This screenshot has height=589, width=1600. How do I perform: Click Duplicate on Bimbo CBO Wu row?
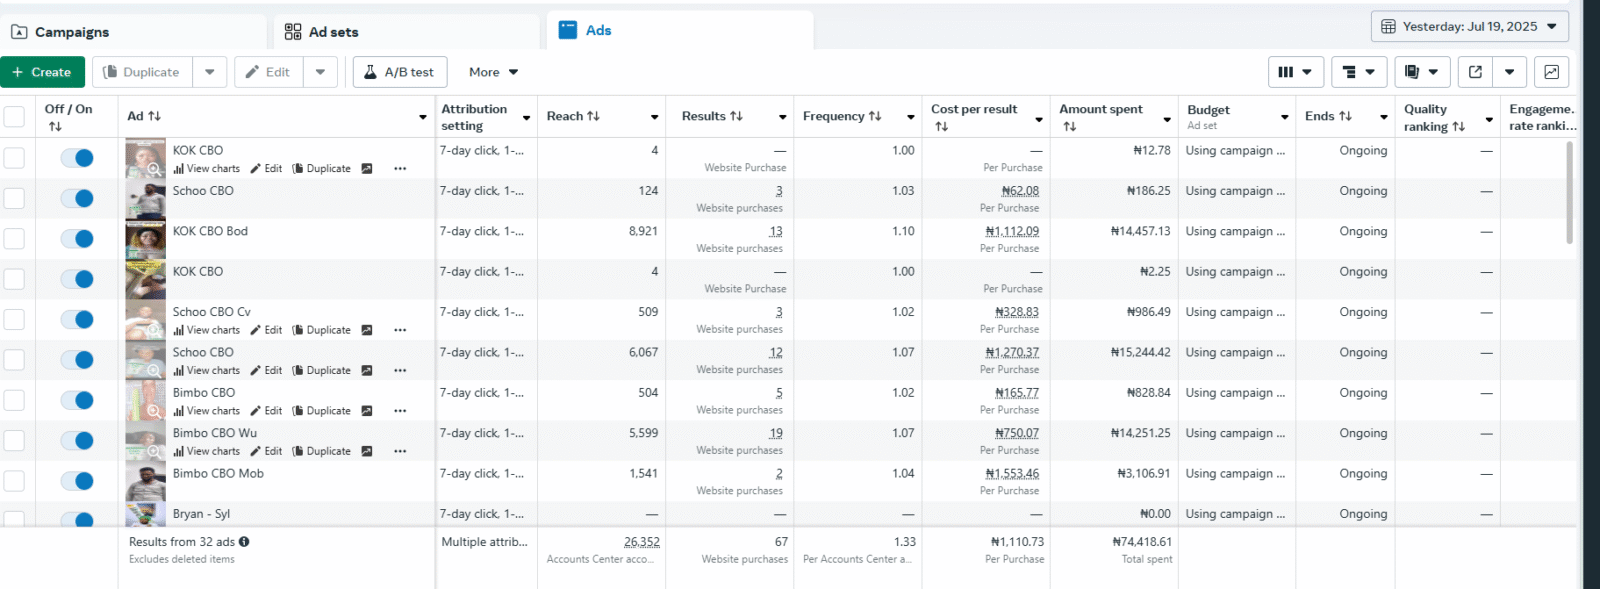point(321,451)
